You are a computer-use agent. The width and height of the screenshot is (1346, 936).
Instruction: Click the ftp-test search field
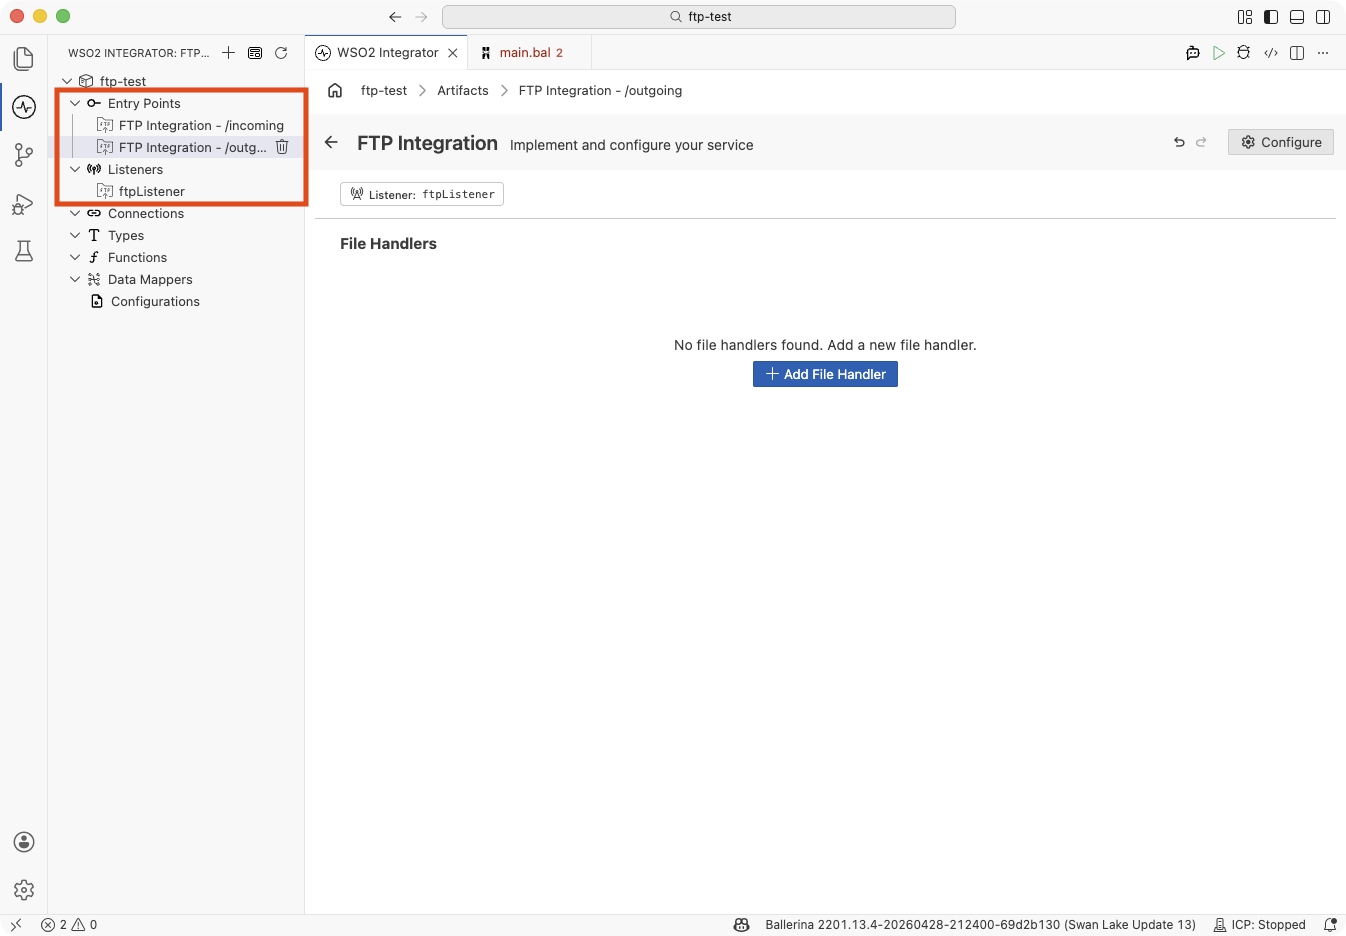(x=699, y=17)
